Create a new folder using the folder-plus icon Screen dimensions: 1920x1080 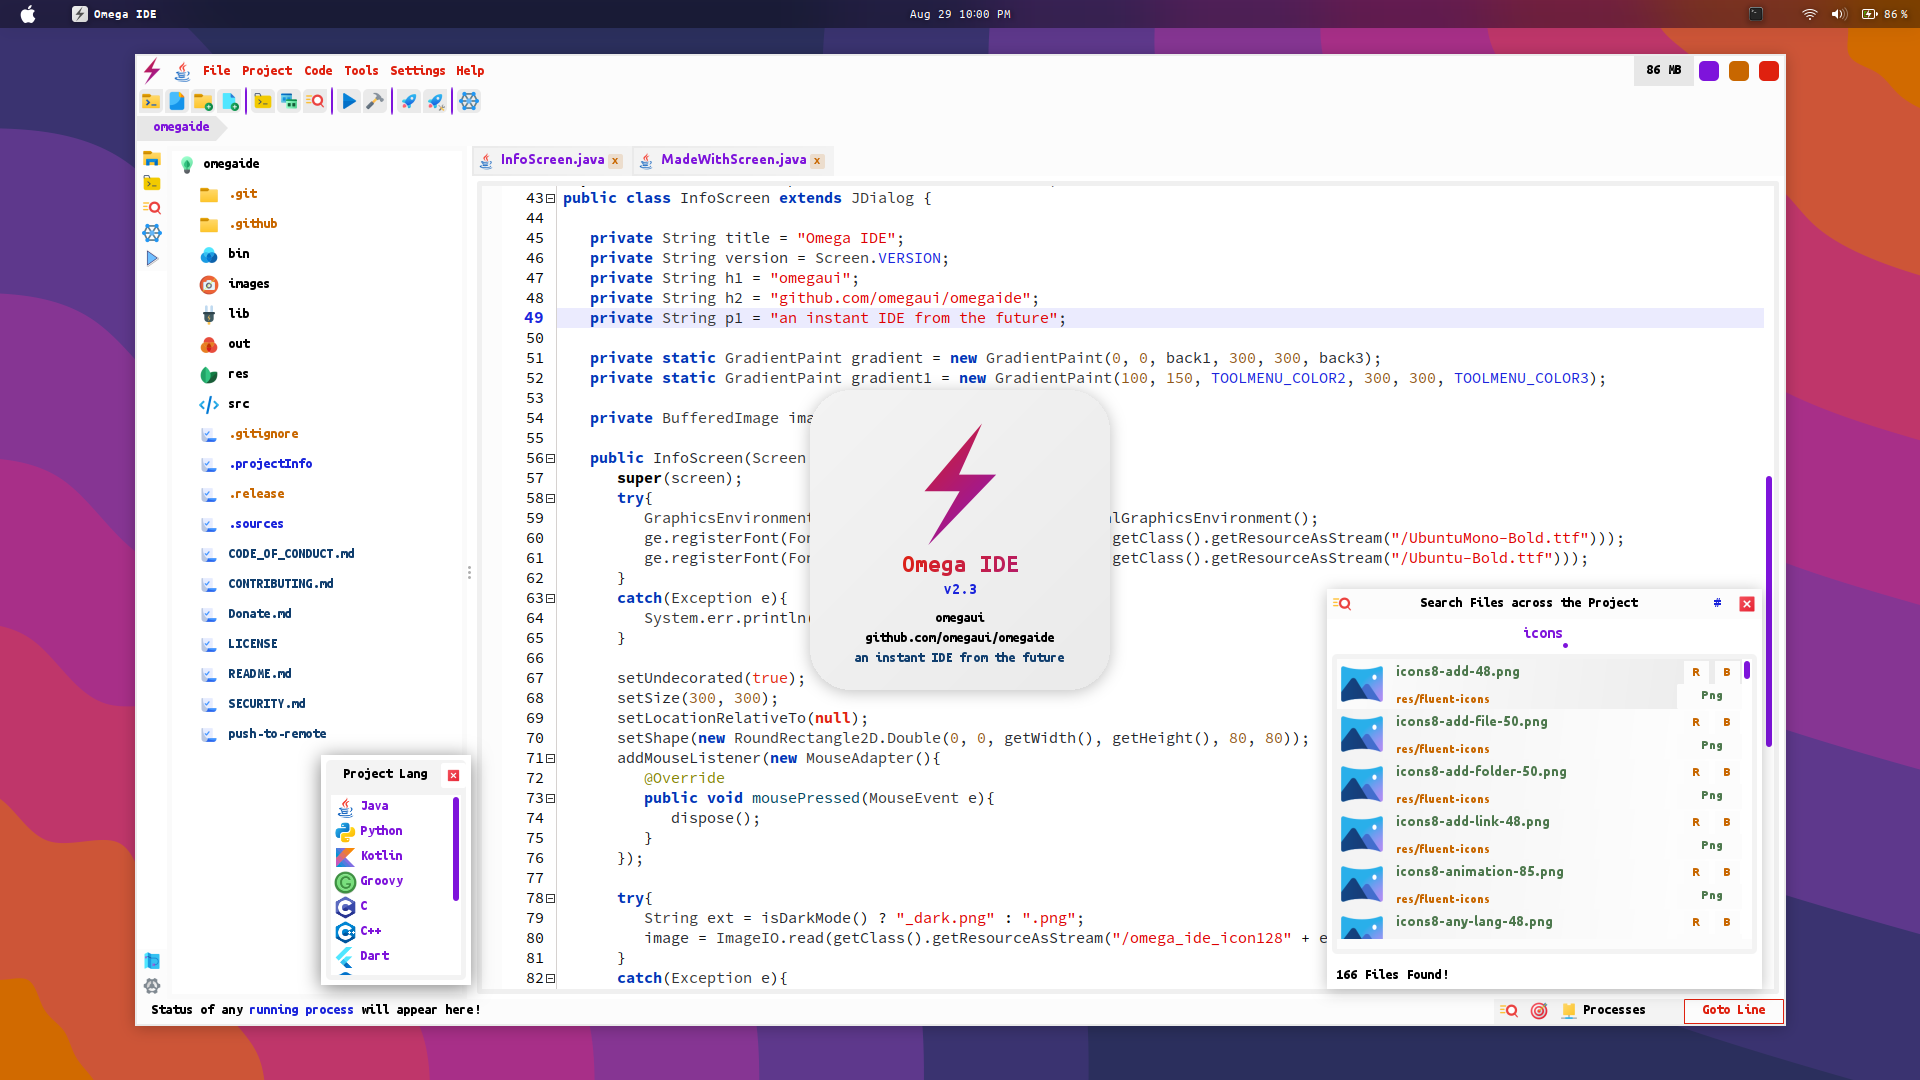point(203,101)
